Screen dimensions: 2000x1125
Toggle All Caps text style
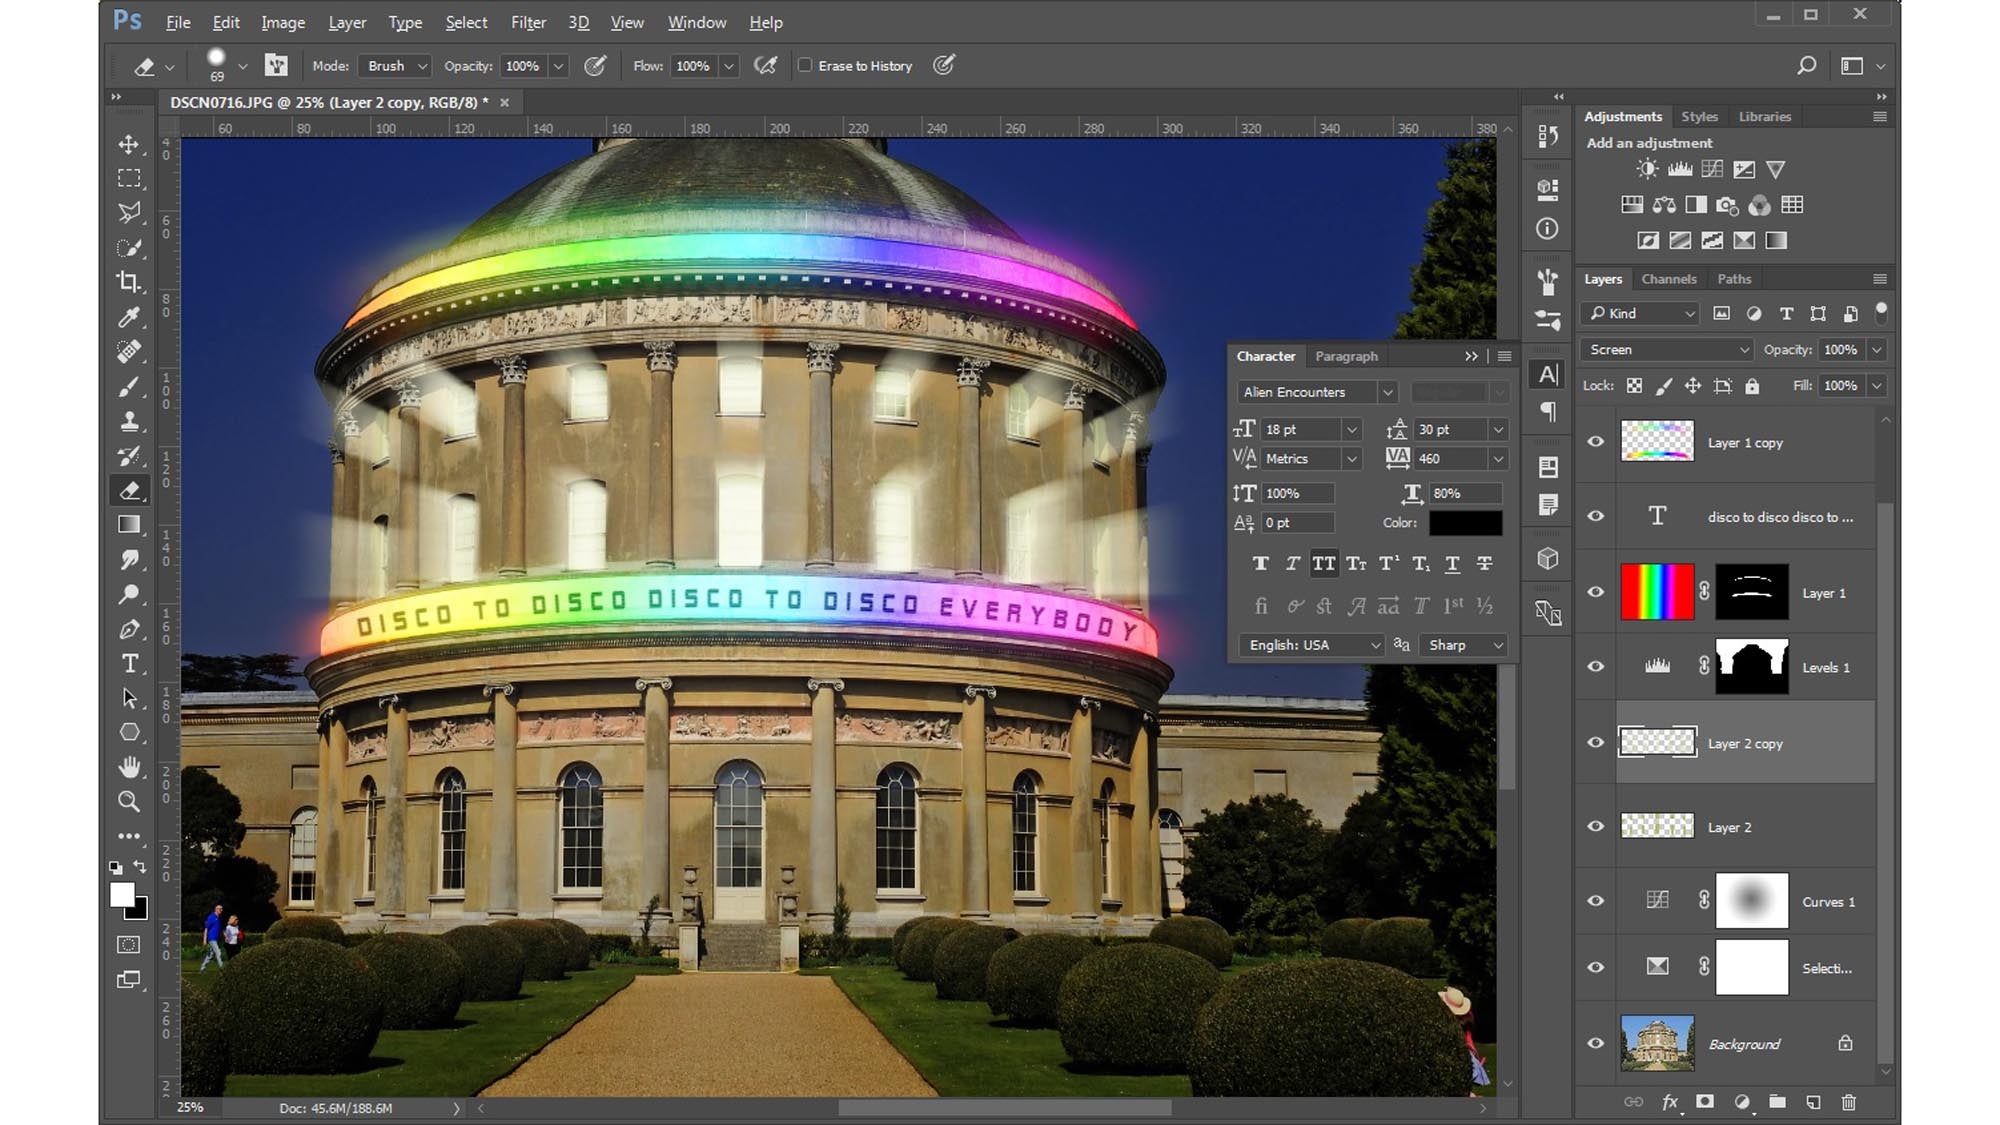click(x=1323, y=564)
